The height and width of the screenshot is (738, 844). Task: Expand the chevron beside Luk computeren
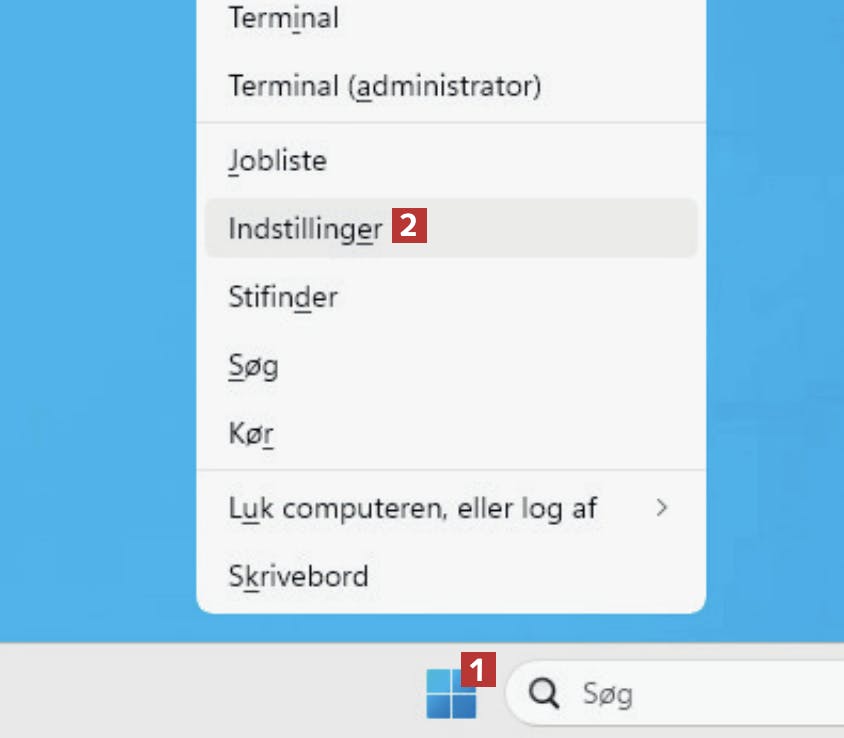click(660, 508)
